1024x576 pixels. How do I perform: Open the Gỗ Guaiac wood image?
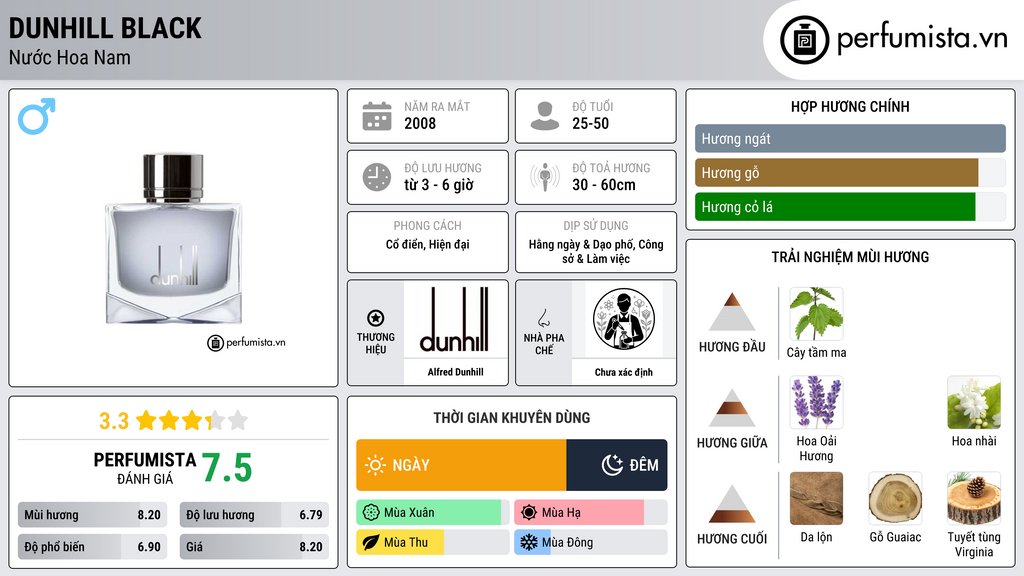tap(895, 498)
